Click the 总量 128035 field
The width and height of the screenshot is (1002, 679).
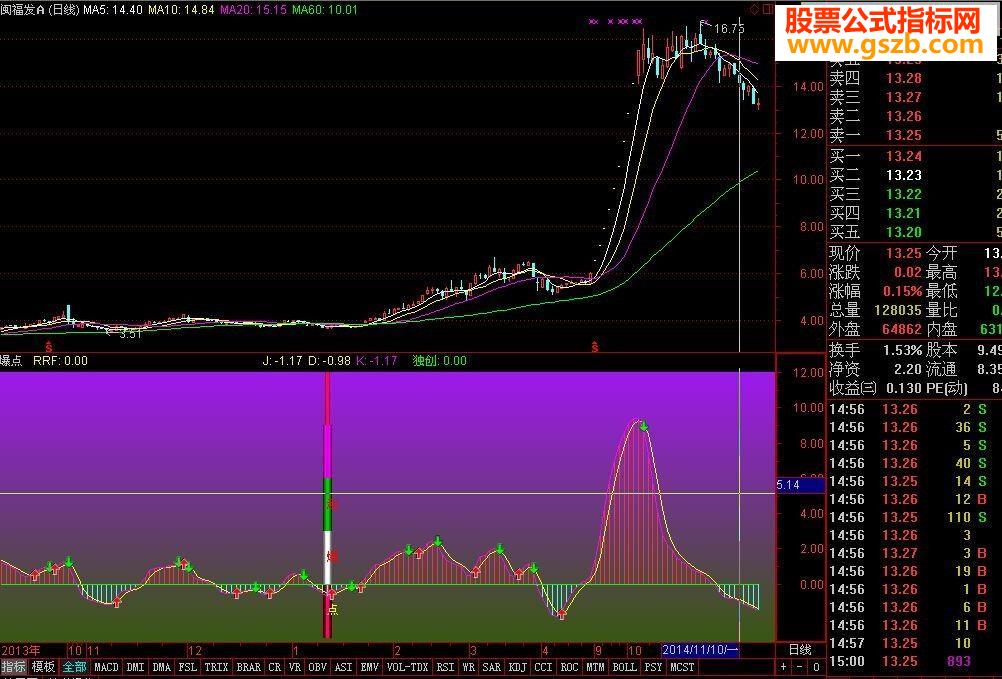875,310
